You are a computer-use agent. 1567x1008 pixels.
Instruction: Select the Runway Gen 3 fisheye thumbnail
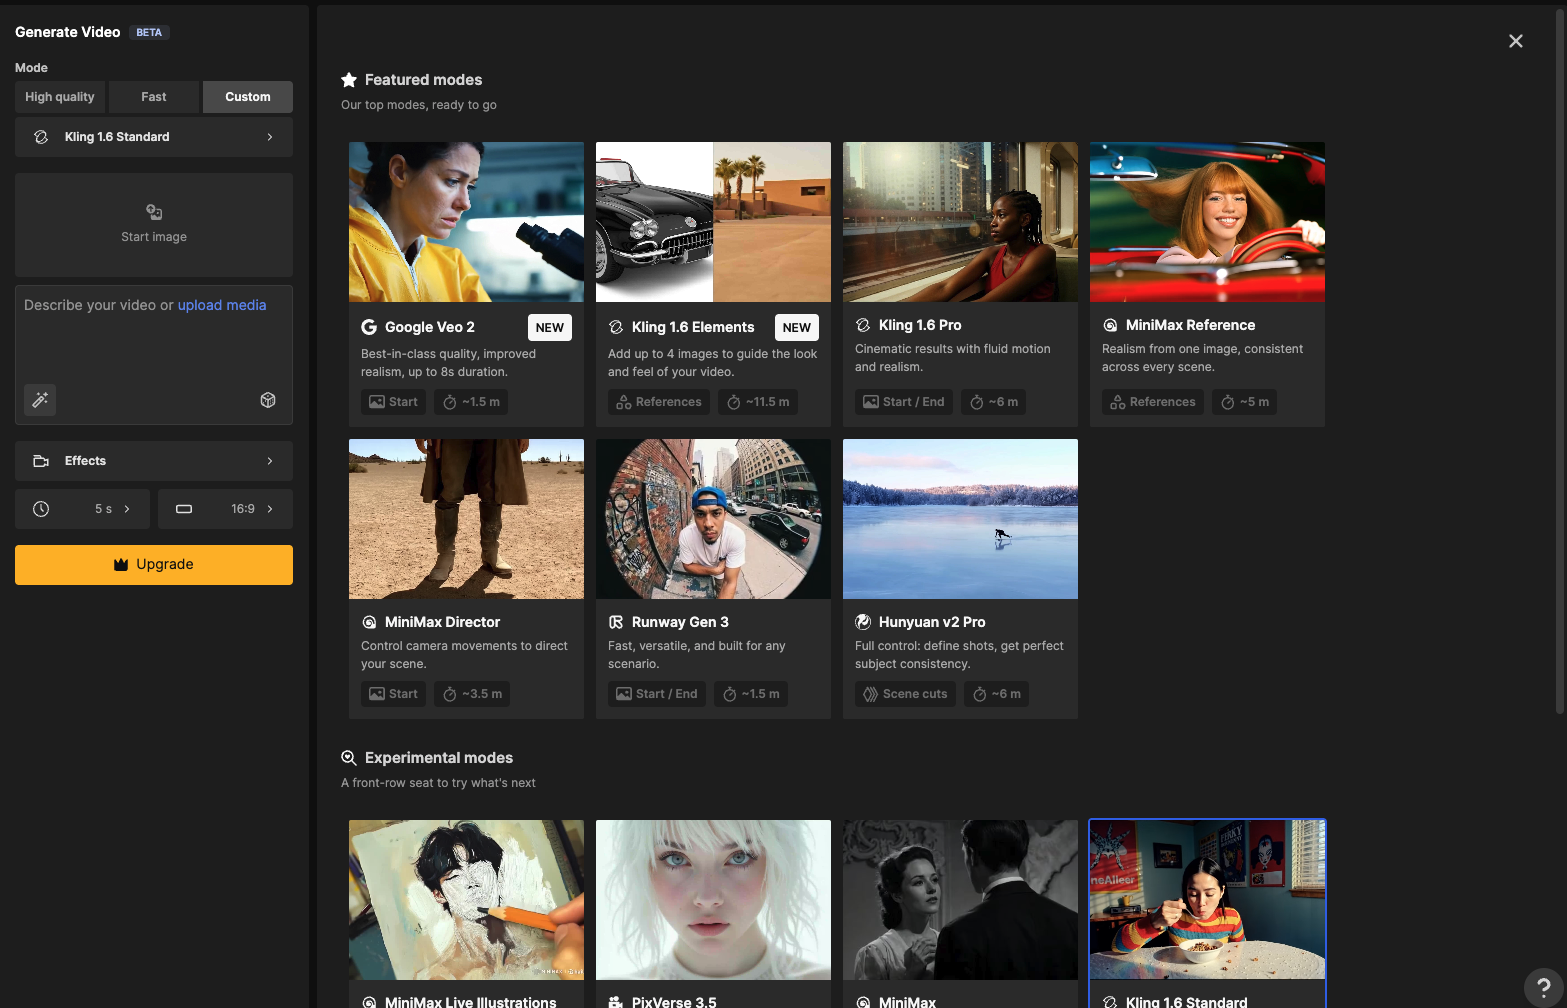point(713,519)
